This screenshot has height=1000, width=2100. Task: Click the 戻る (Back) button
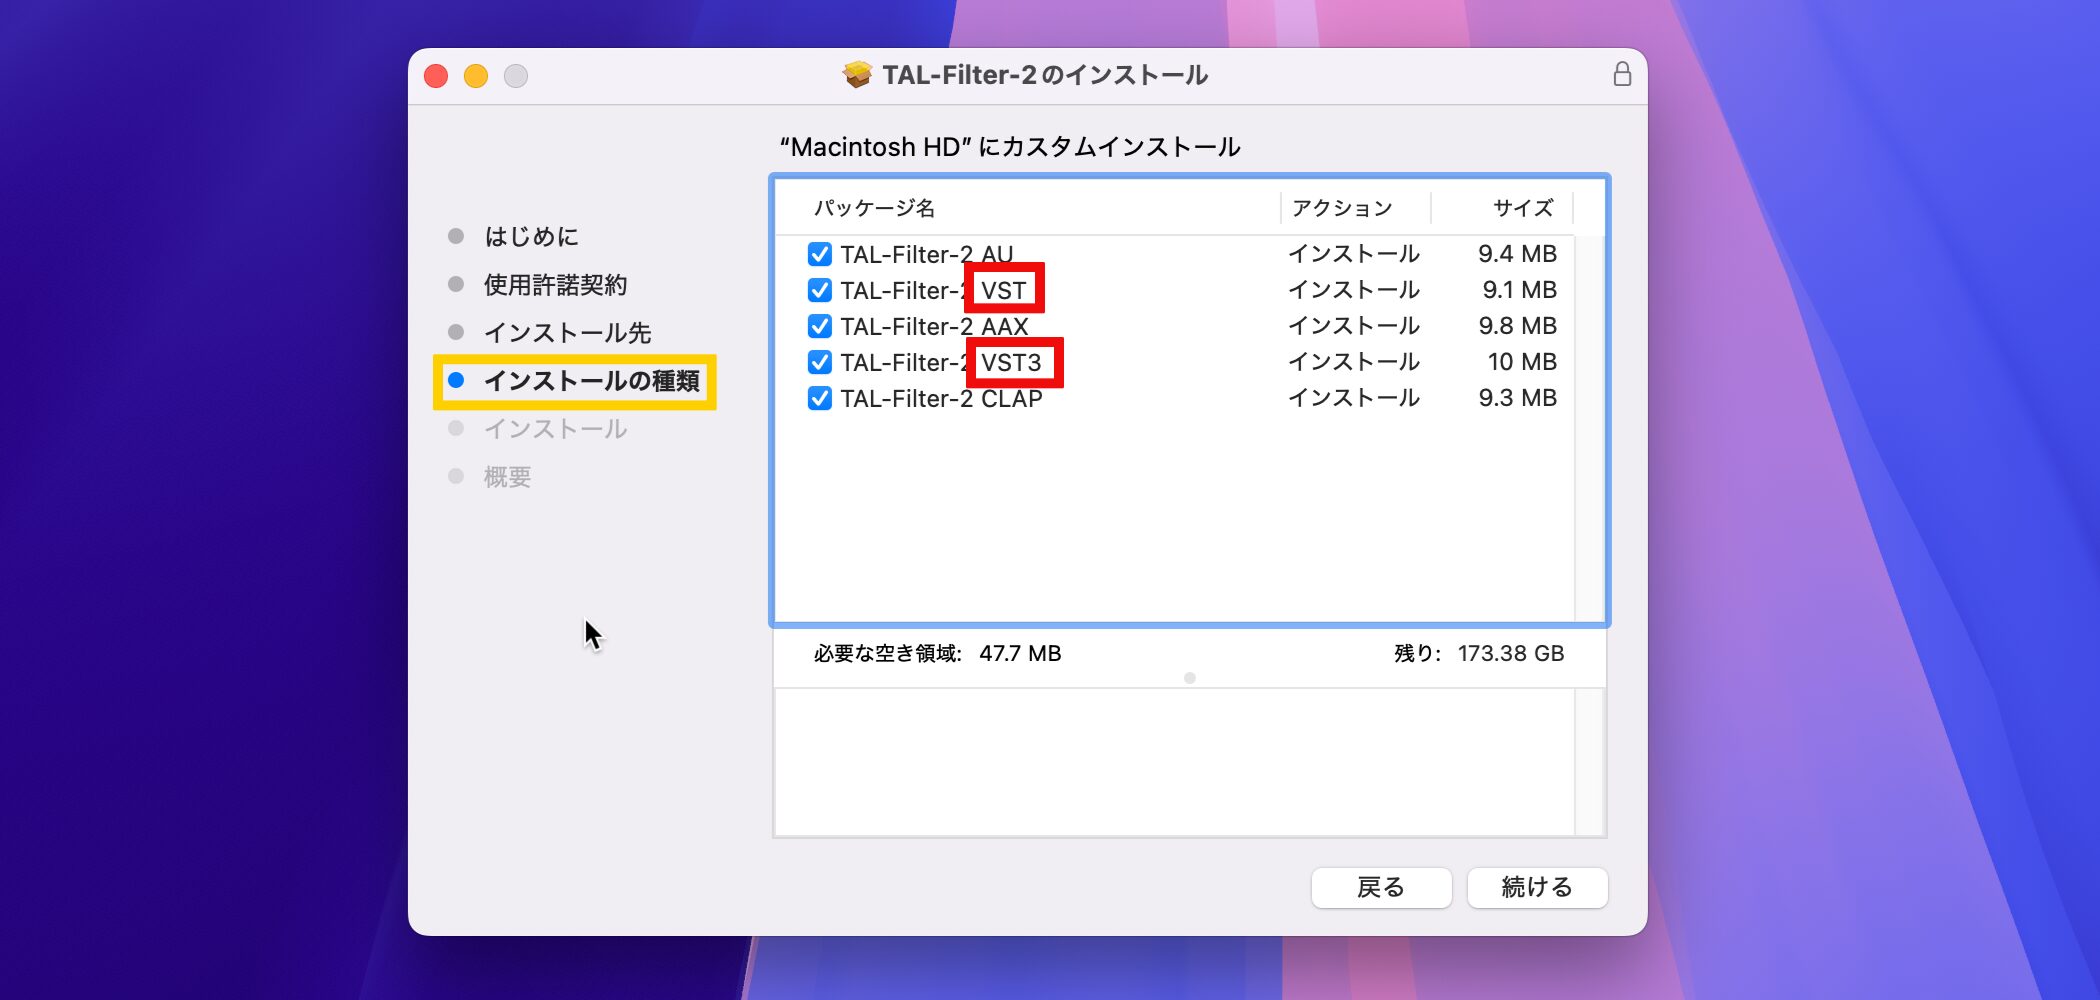(x=1381, y=887)
